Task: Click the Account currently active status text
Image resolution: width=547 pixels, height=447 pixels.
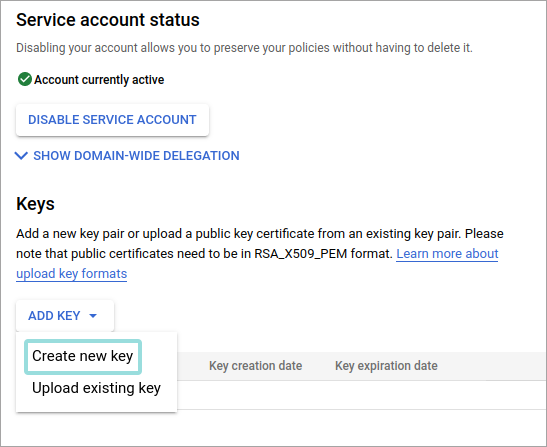Action: [x=99, y=80]
